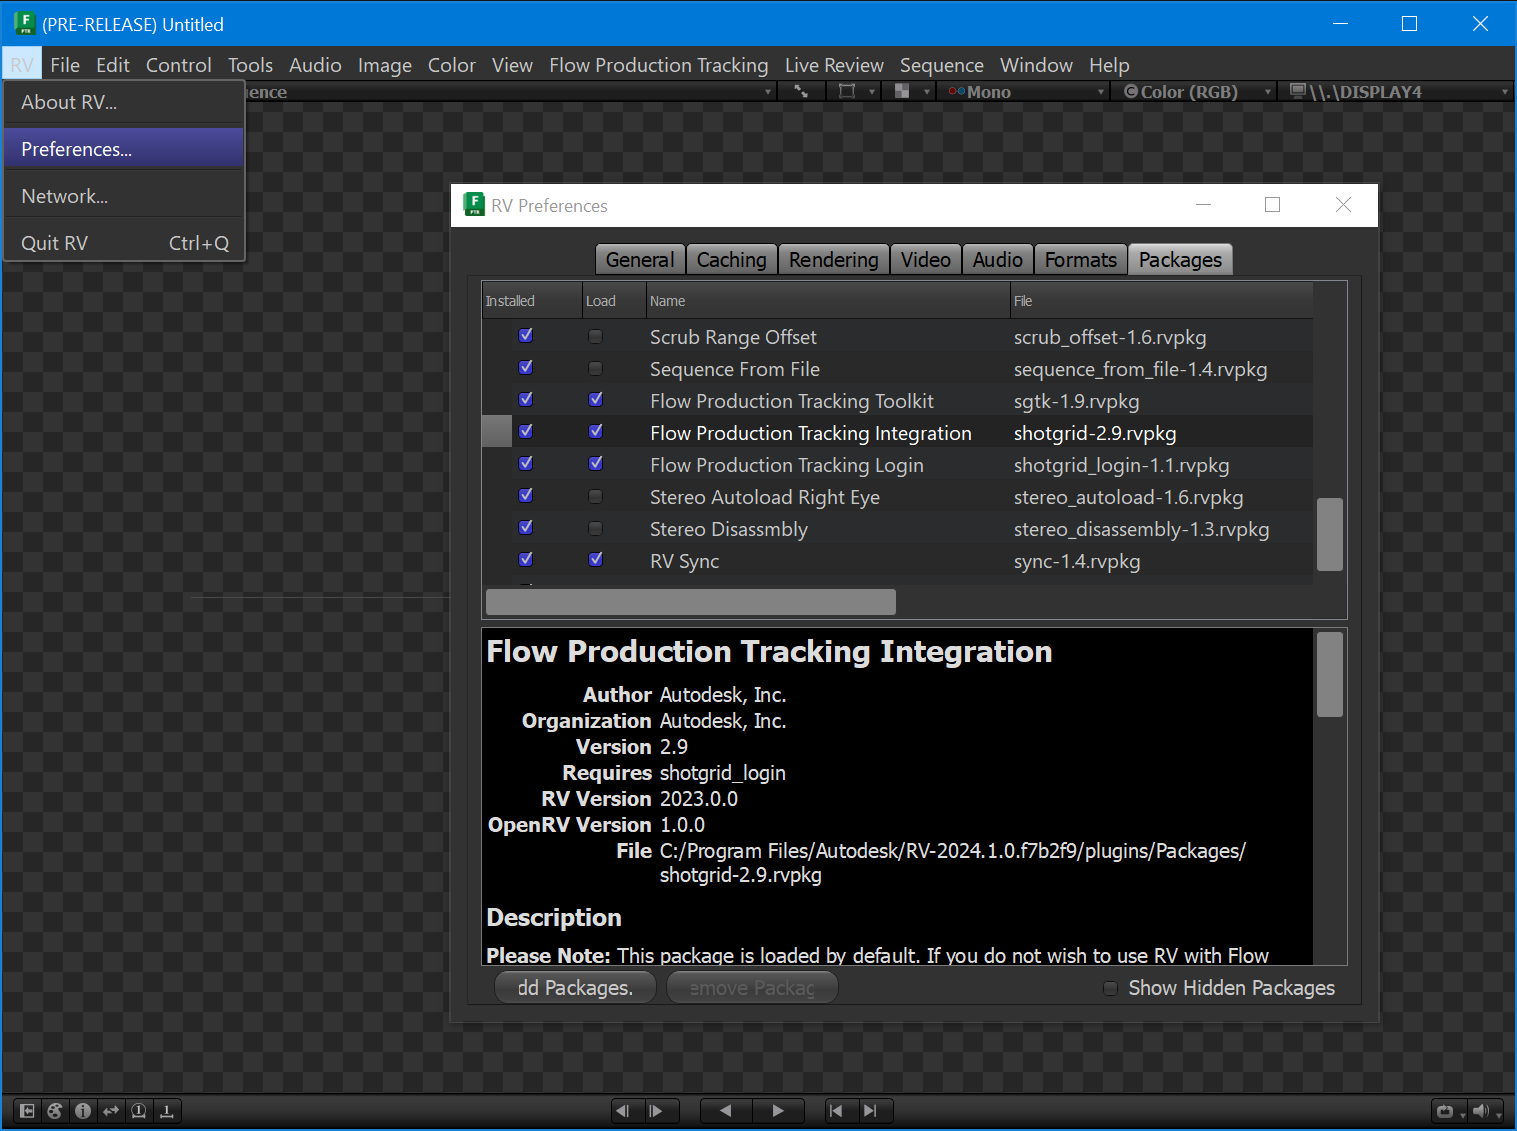Open the Flow Production Tracking menu
1517x1131 pixels.
(x=659, y=65)
